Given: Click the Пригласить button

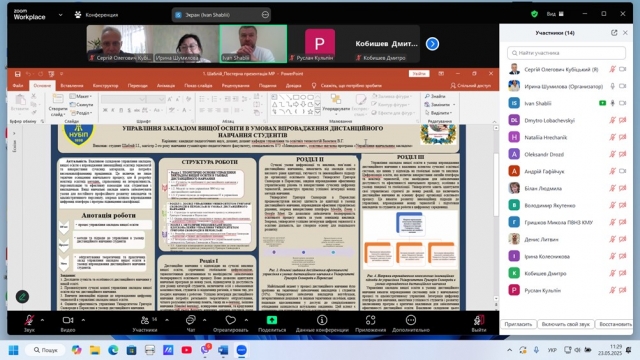Looking at the screenshot, I should 518,324.
